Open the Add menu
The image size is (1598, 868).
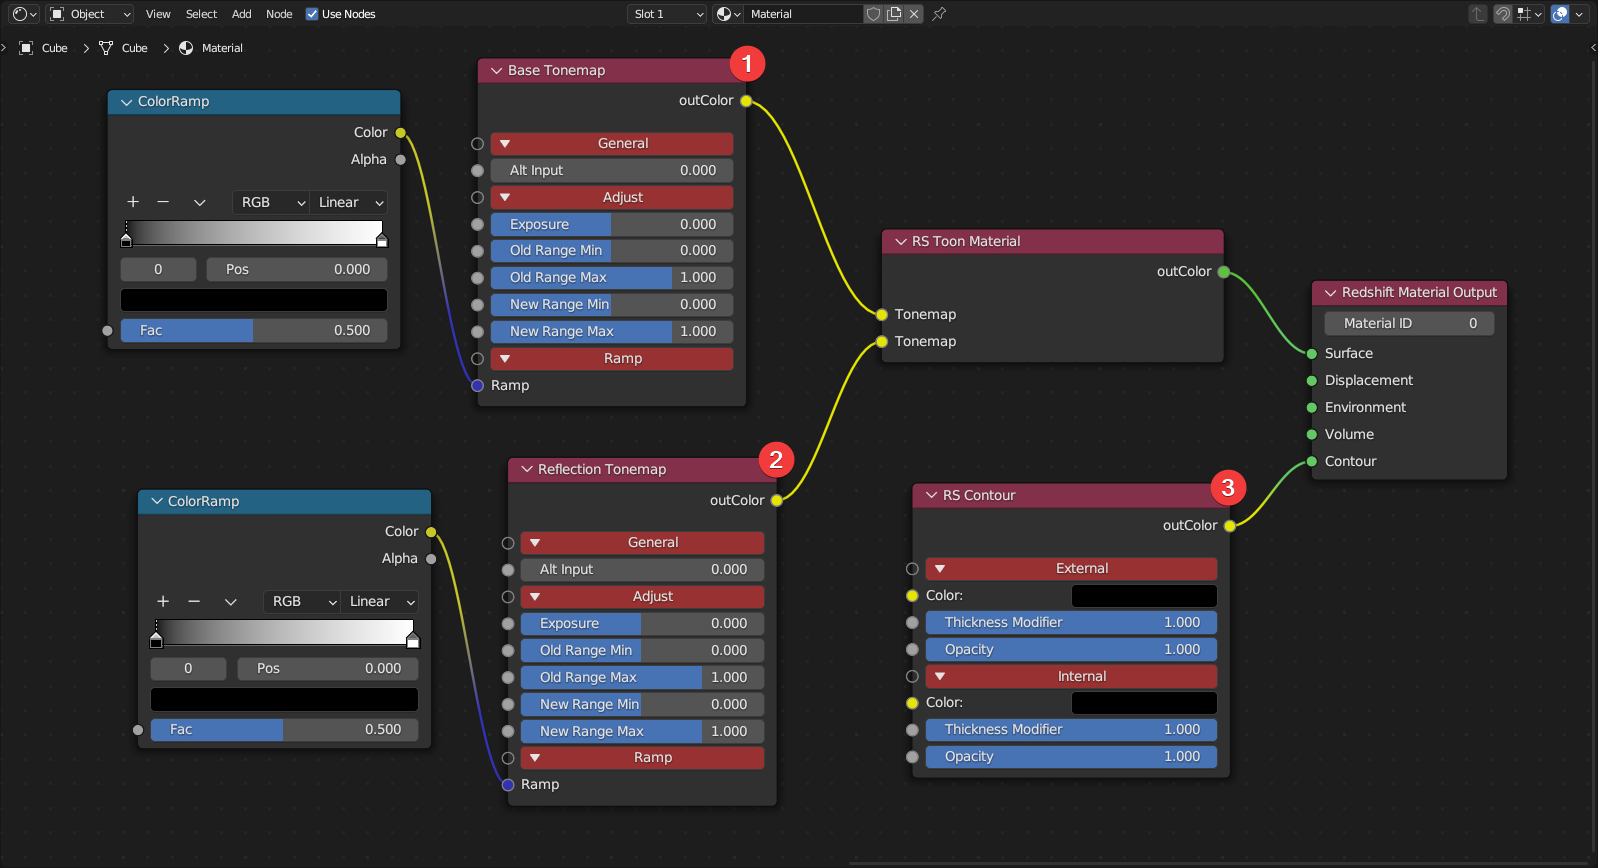coord(242,14)
